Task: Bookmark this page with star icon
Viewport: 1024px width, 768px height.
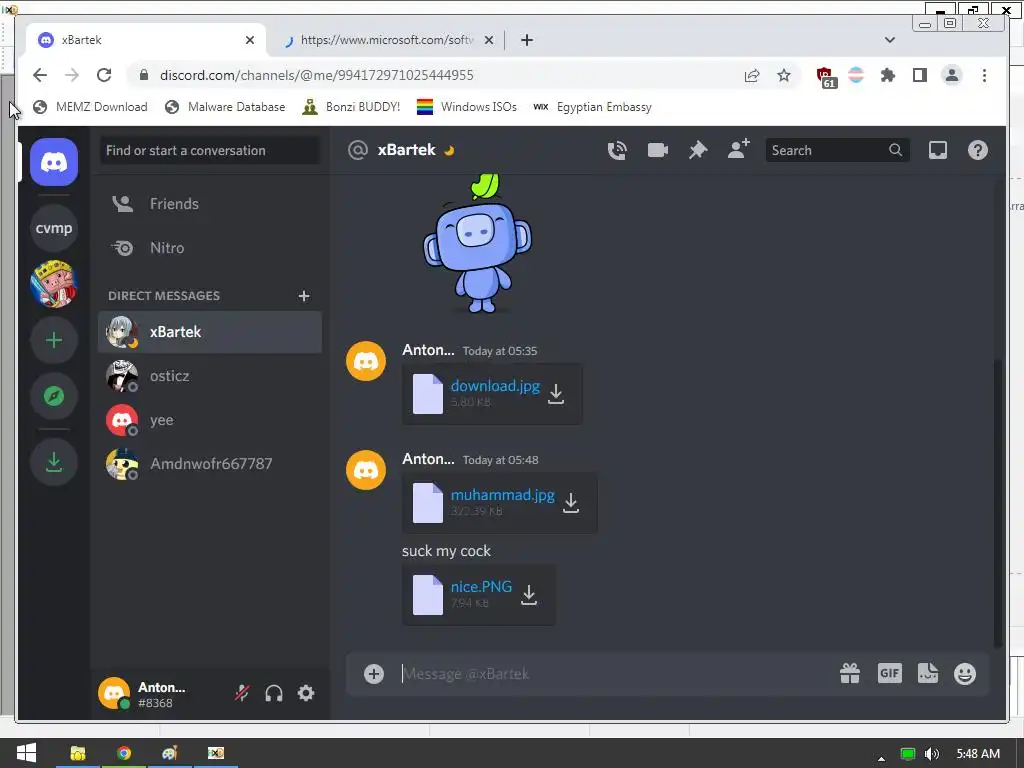Action: pyautogui.click(x=784, y=75)
